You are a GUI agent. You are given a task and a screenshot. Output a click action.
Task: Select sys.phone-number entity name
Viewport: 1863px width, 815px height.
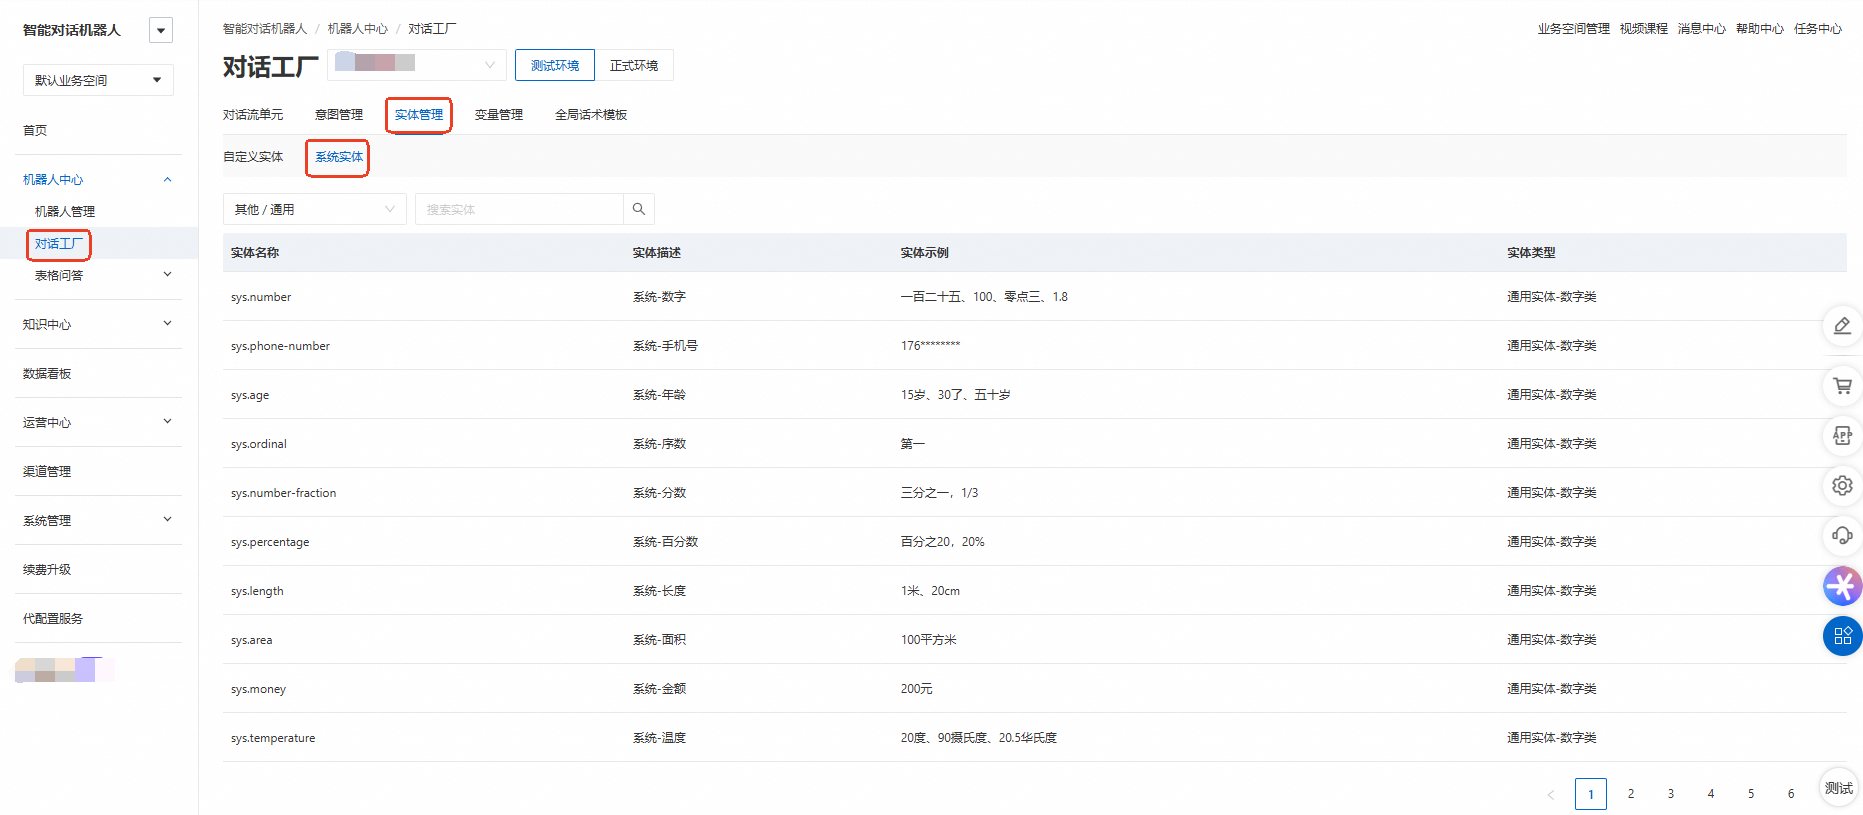(280, 346)
